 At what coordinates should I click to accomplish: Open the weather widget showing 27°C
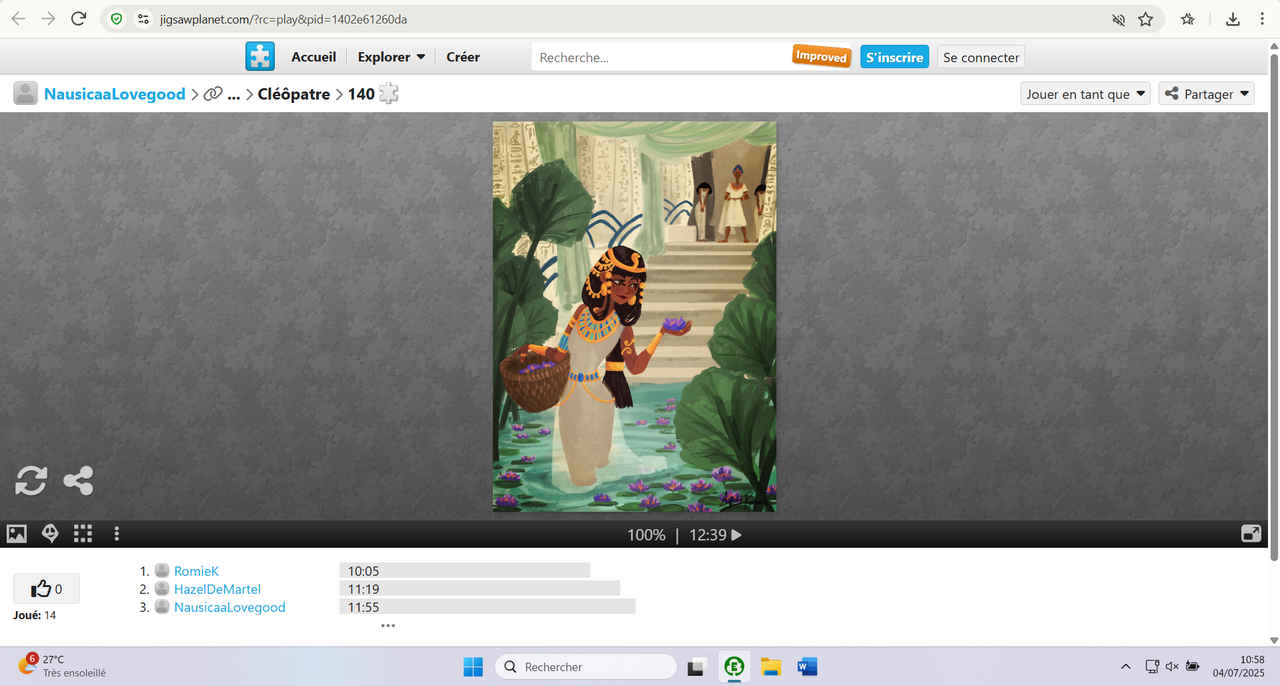62,666
